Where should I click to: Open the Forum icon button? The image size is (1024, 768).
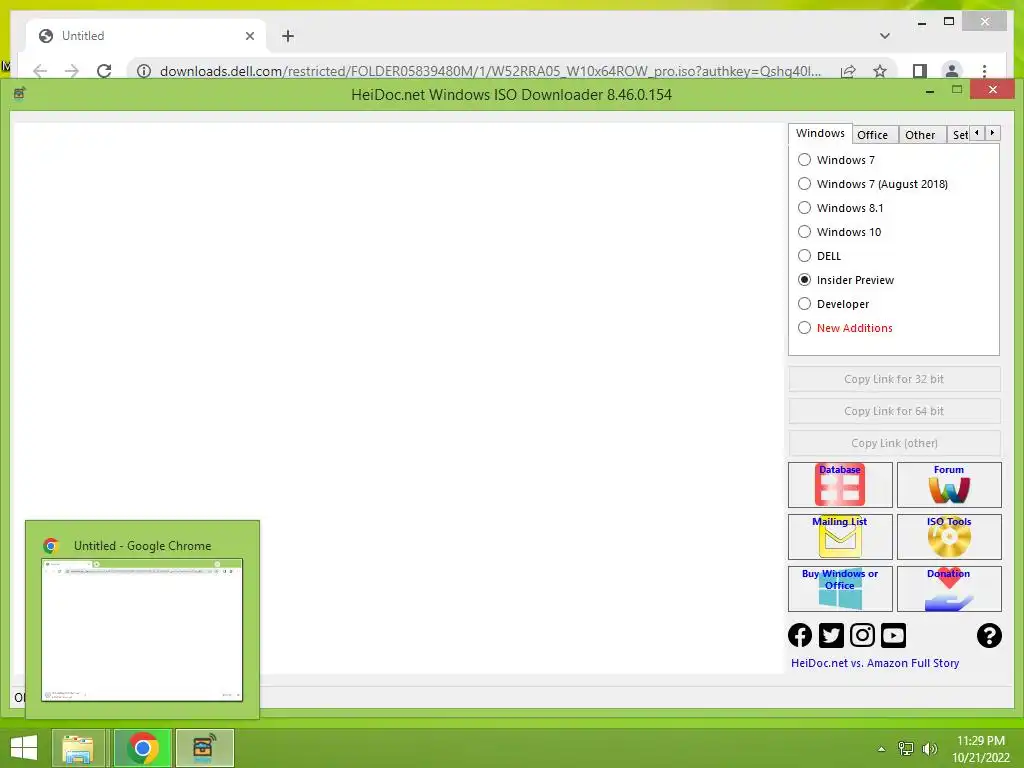949,485
